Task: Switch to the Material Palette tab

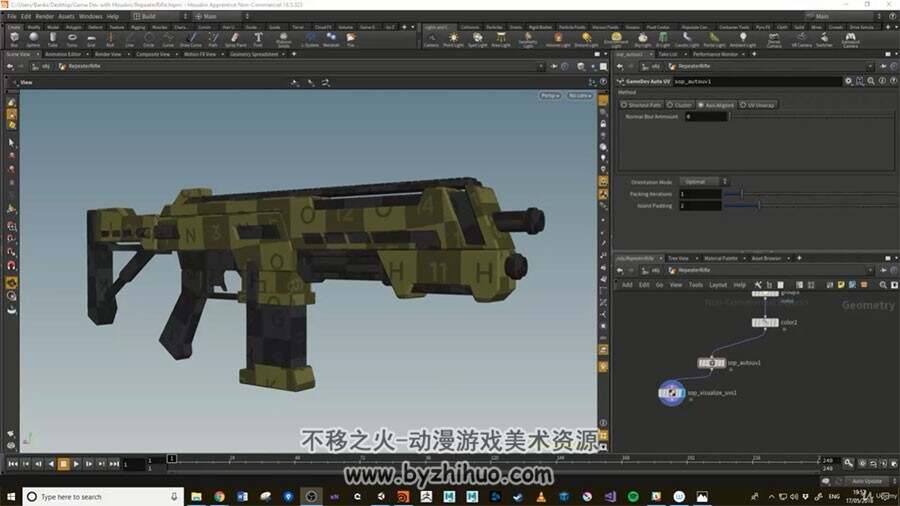Action: pos(720,258)
